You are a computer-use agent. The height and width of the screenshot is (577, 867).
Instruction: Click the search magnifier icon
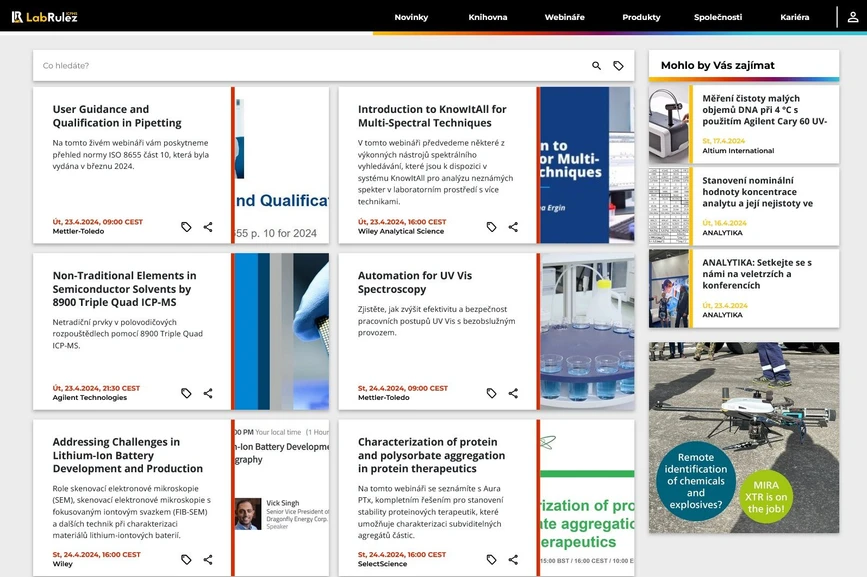pos(596,66)
